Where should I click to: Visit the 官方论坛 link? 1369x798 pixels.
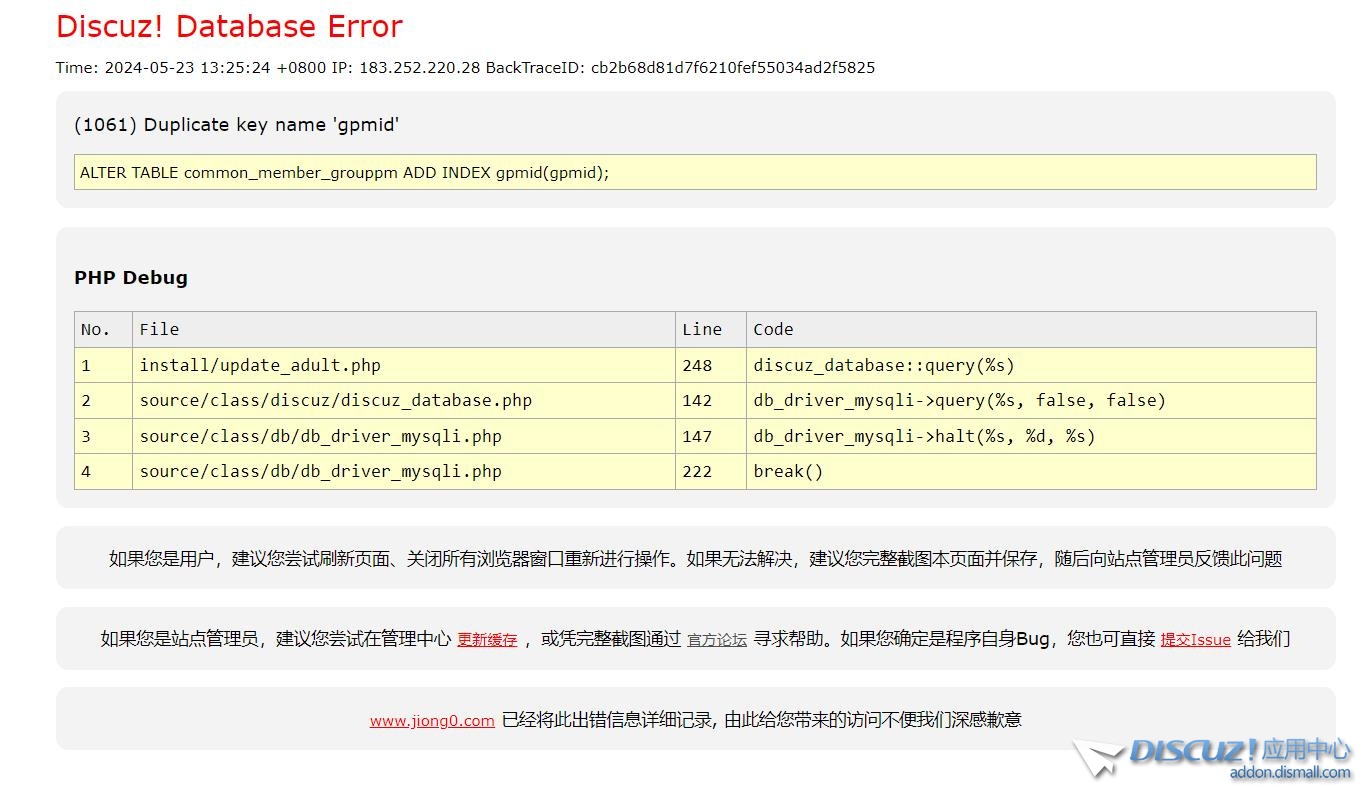coord(716,640)
